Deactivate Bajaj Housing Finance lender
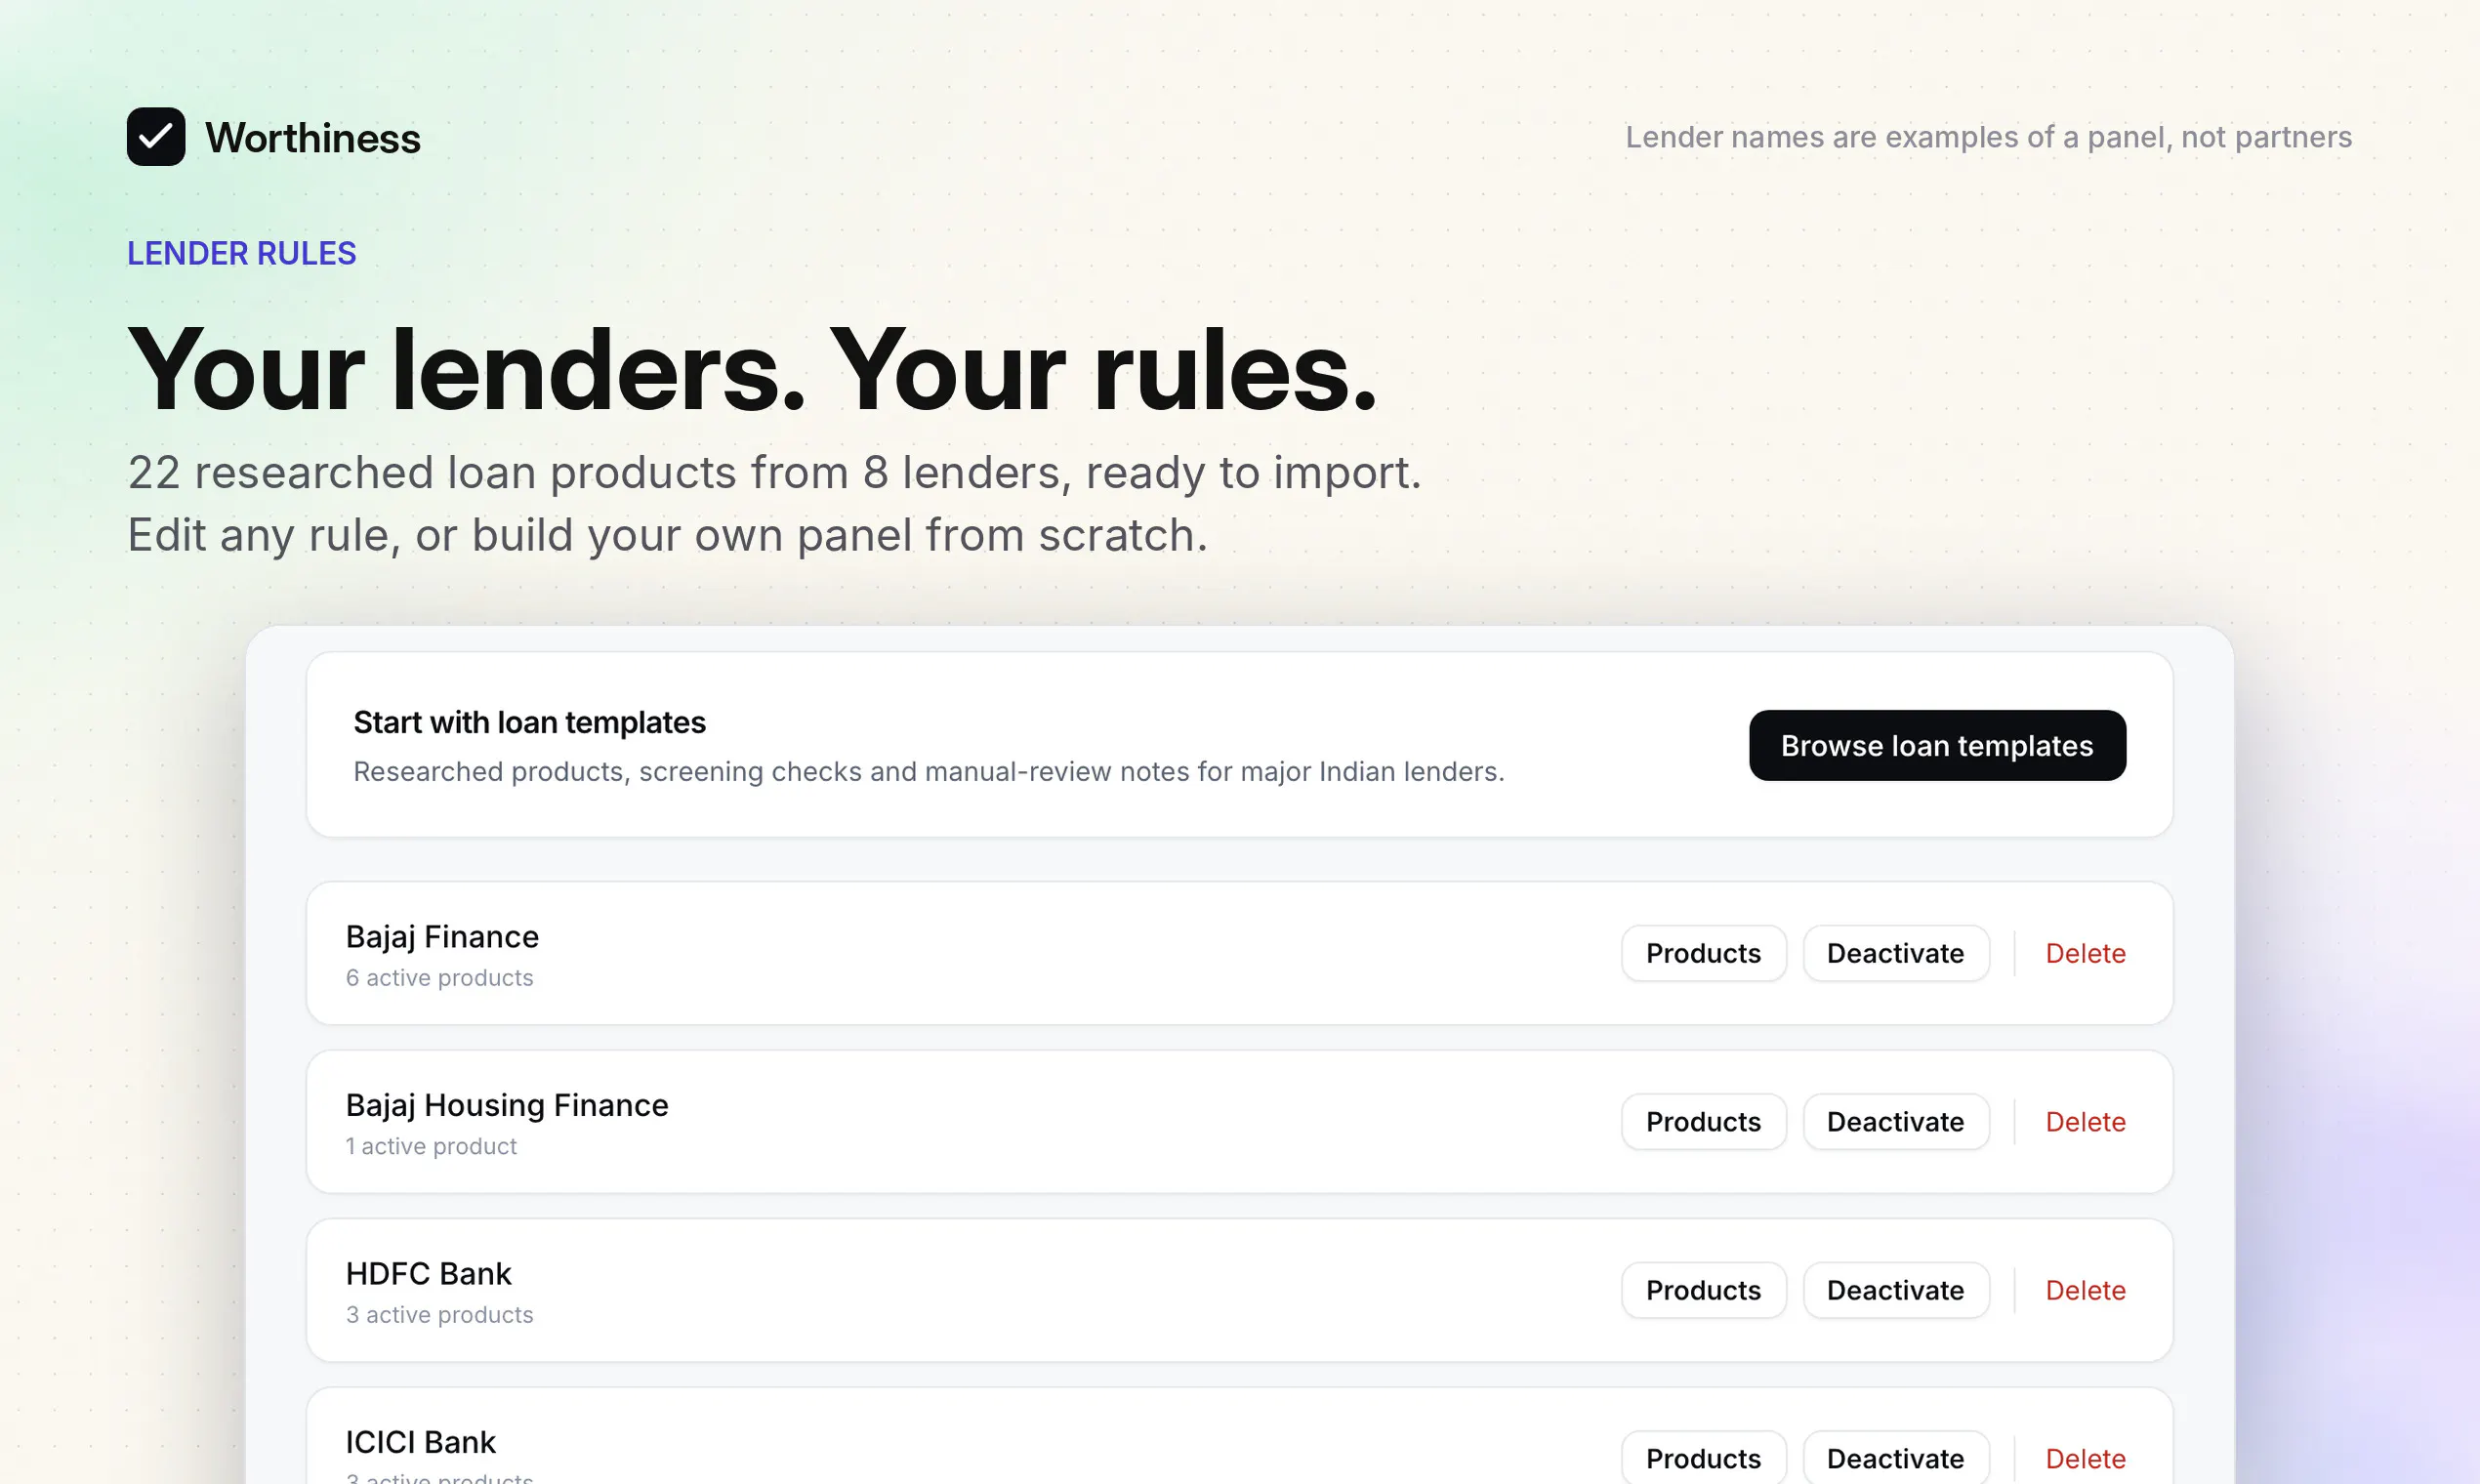 click(x=1894, y=1121)
